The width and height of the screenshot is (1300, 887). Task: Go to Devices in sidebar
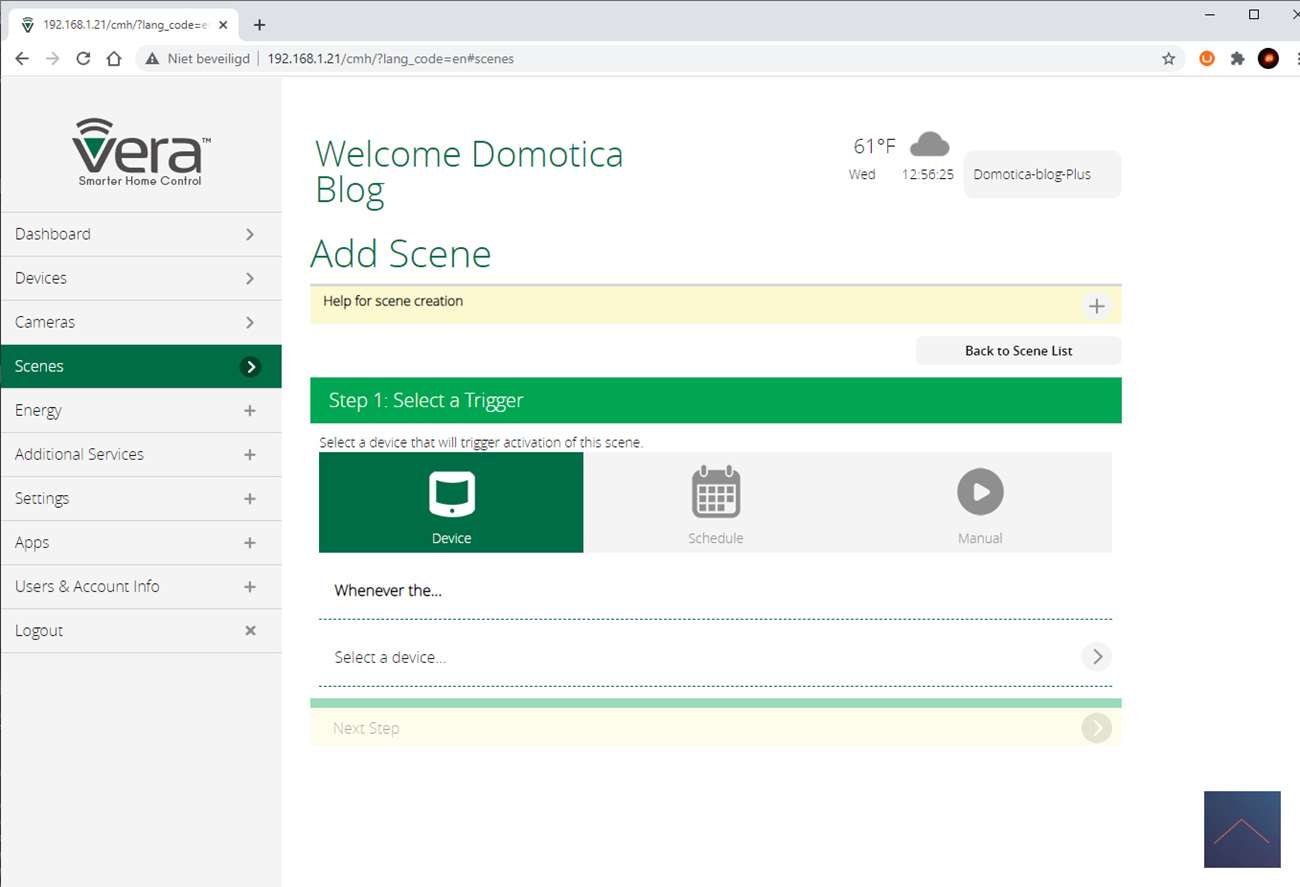(141, 278)
